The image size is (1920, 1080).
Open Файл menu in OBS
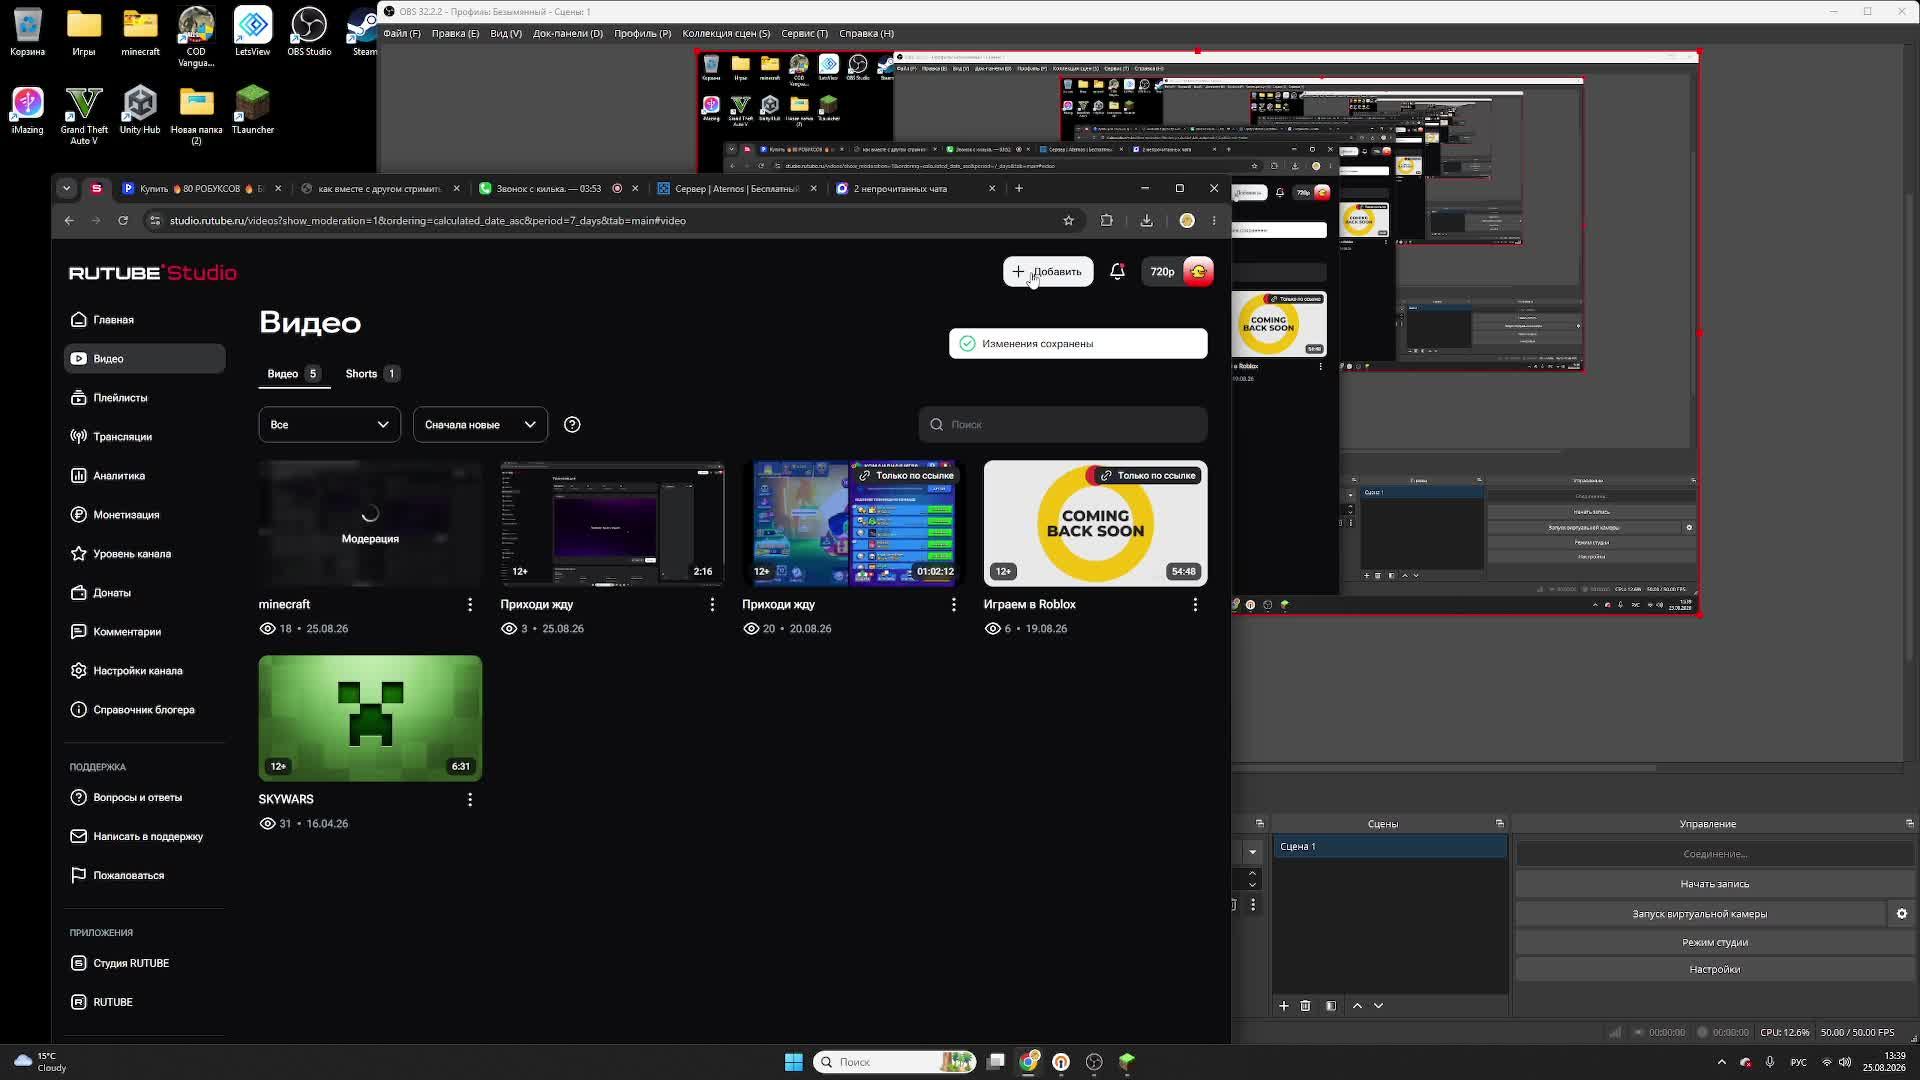coord(402,33)
